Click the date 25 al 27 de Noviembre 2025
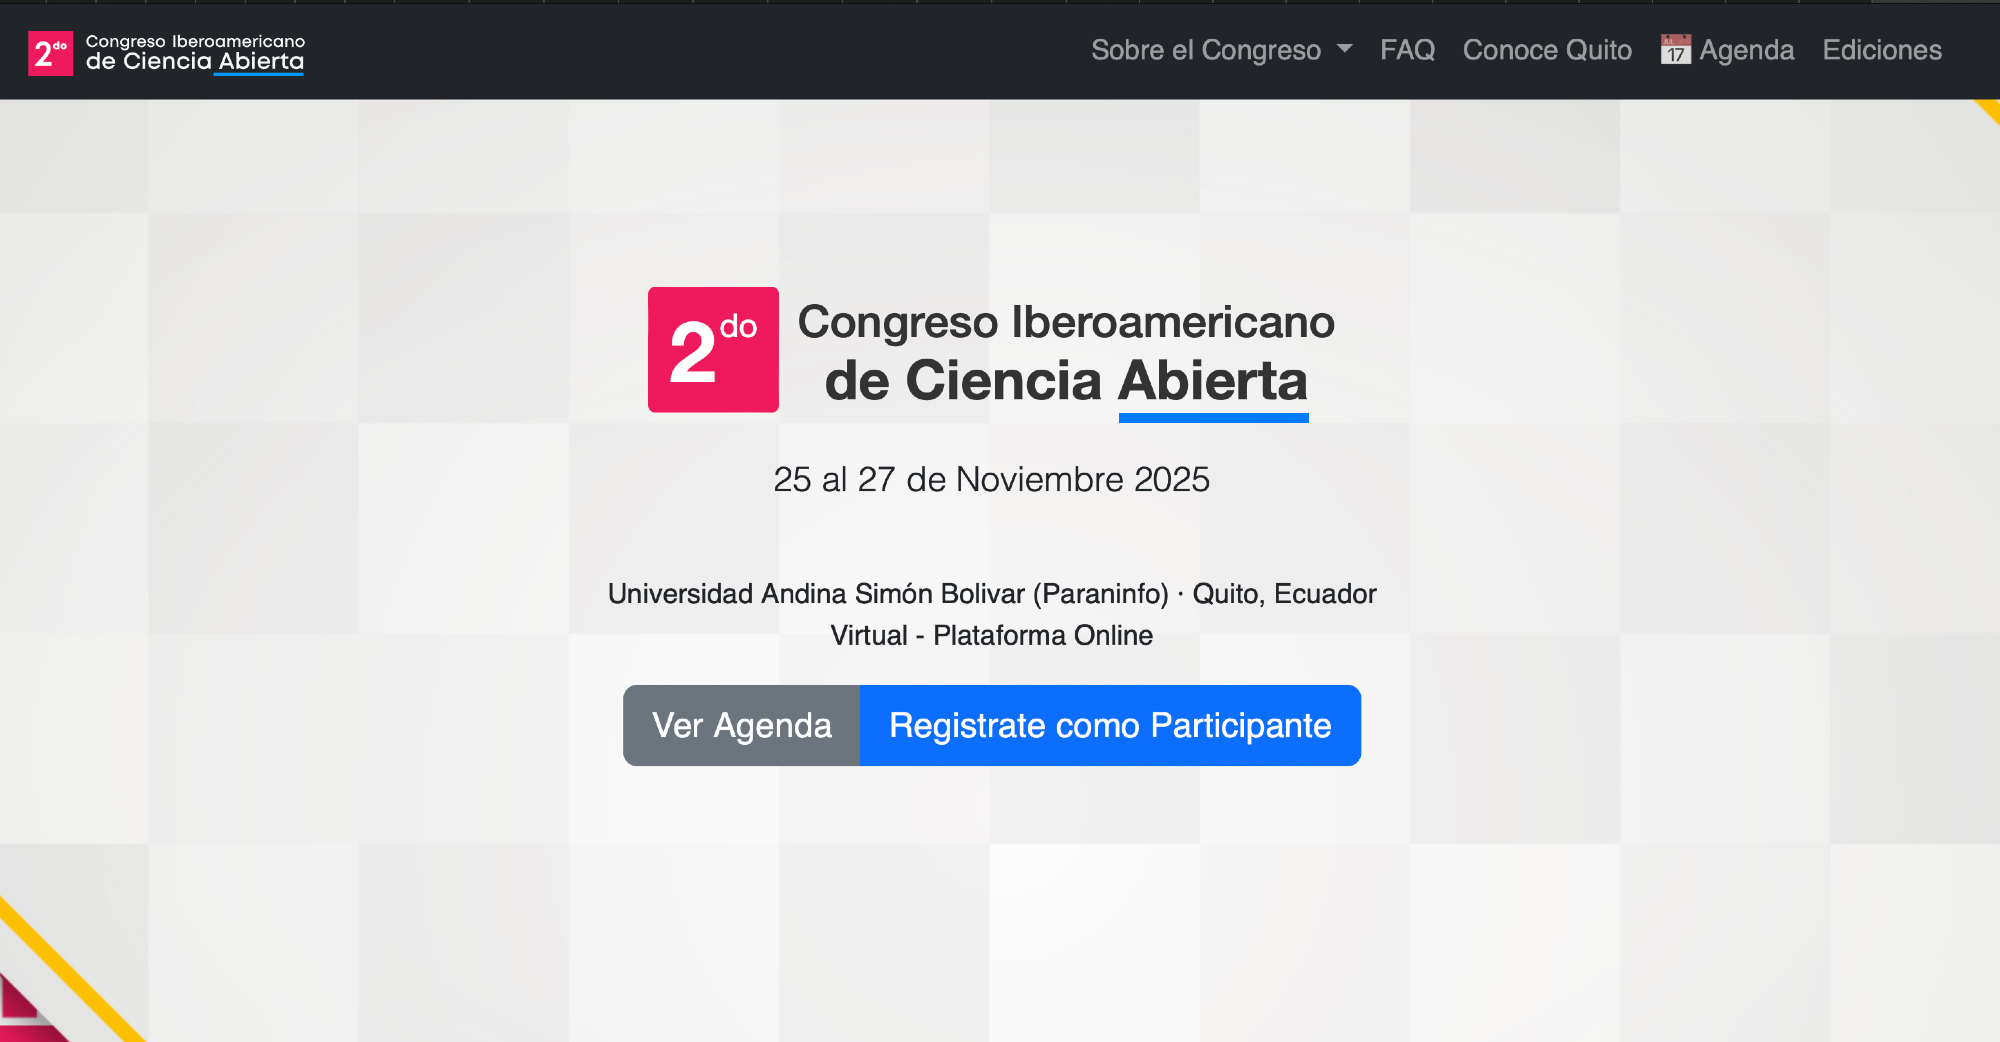This screenshot has height=1042, width=2000. (x=991, y=480)
